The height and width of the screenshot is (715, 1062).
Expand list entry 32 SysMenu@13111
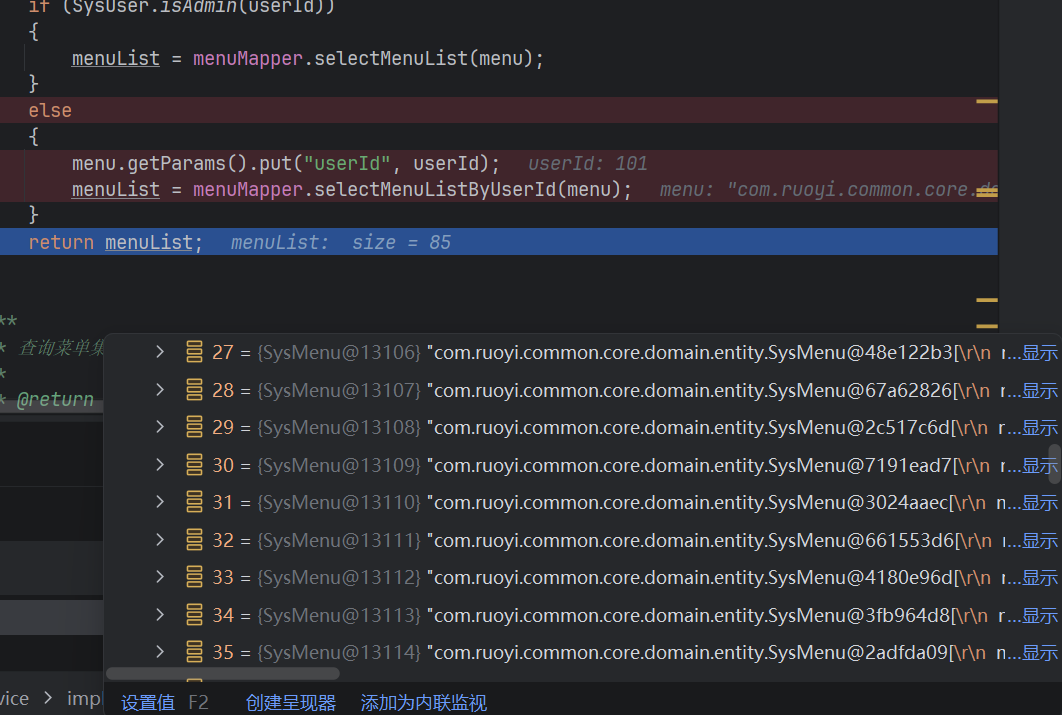160,540
